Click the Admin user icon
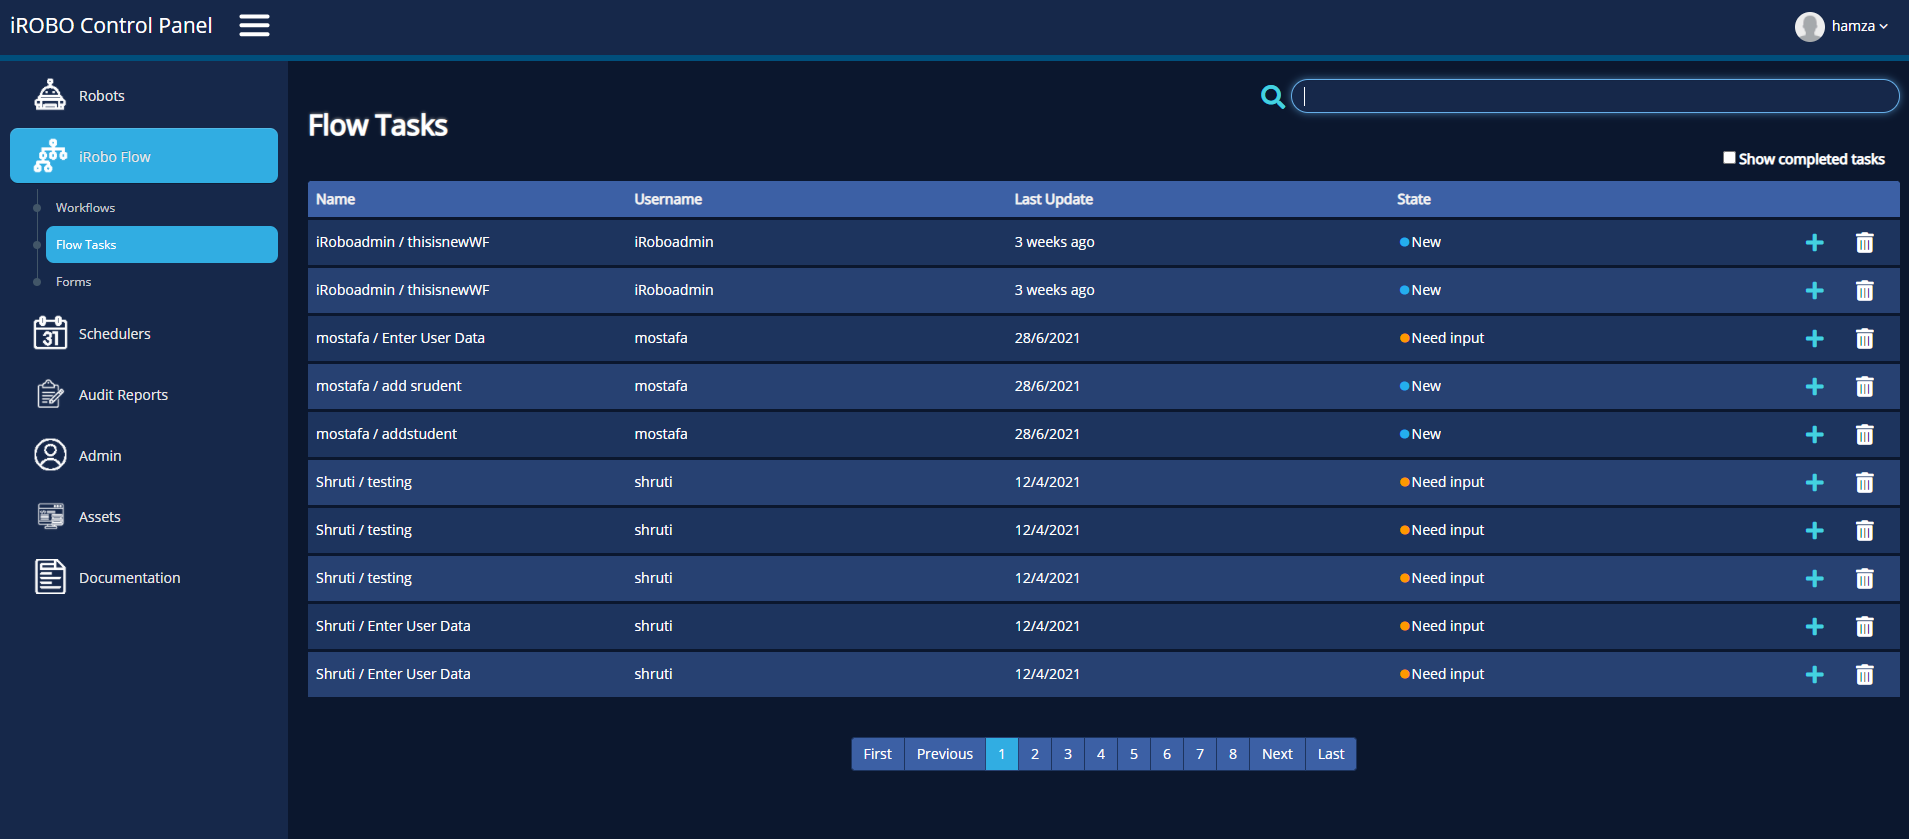This screenshot has height=839, width=1909. (x=50, y=455)
